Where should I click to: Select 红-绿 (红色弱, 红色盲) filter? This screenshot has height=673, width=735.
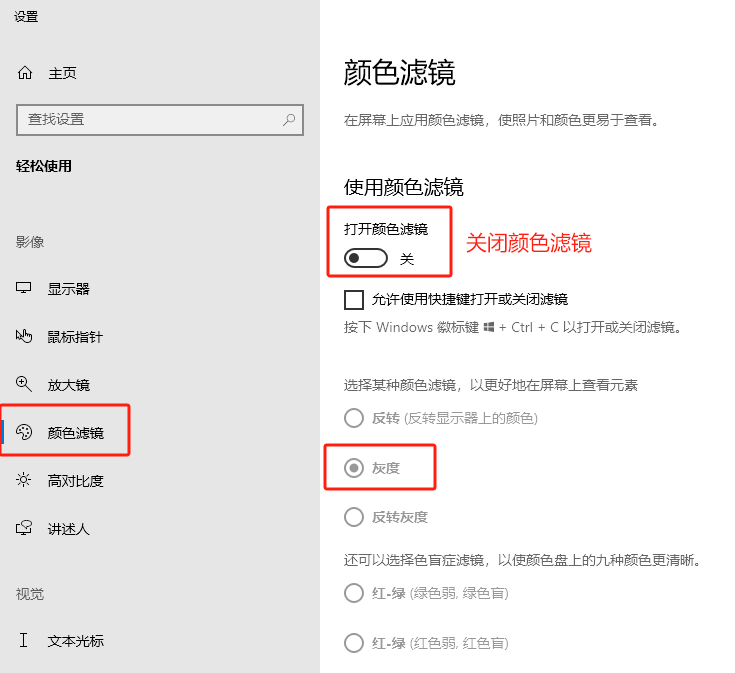354,643
